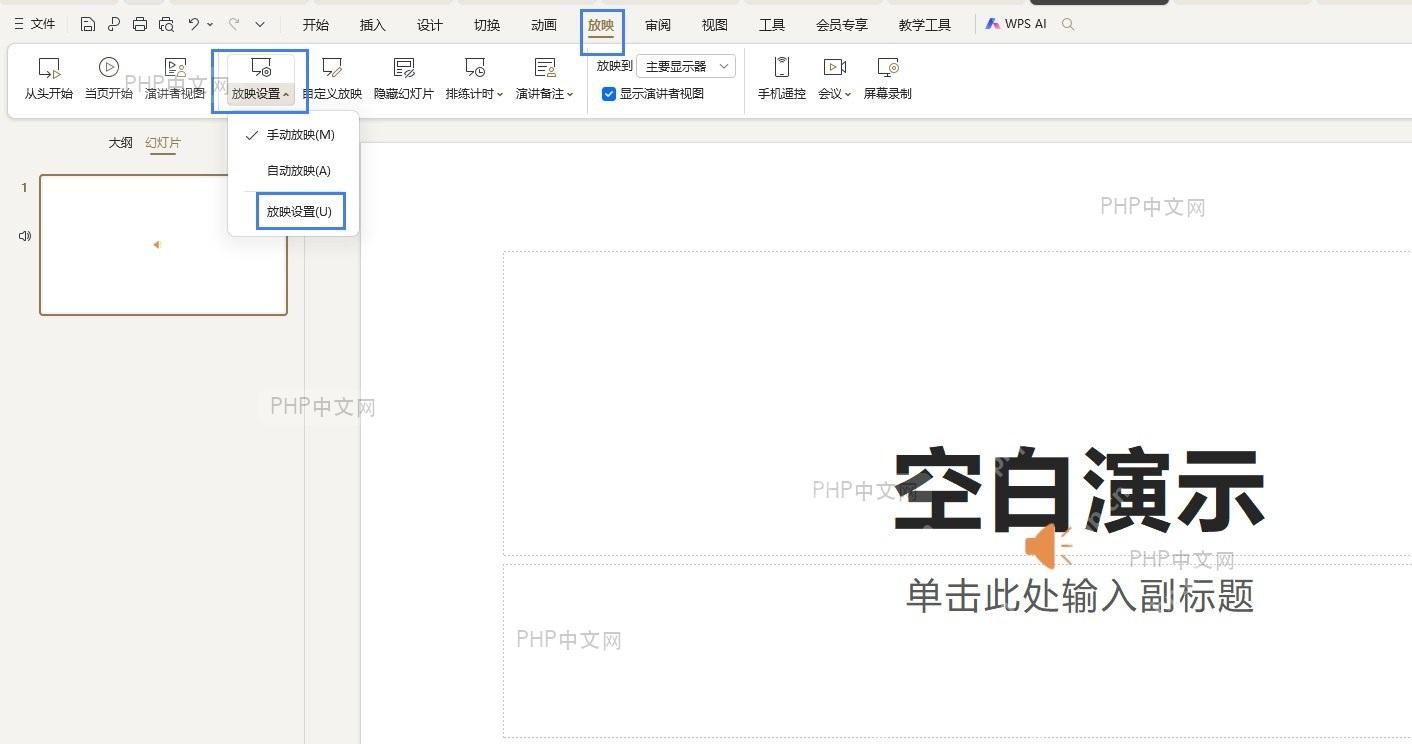Start slideshow from current slide (当页开始)
This screenshot has width=1412, height=744.
(x=108, y=79)
